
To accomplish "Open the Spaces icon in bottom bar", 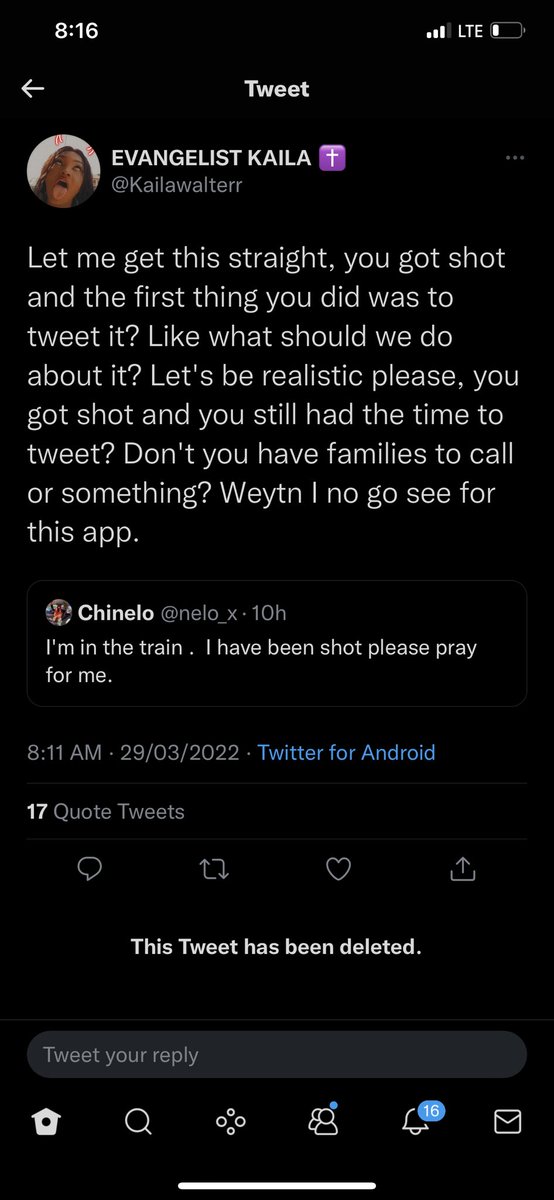I will click(x=231, y=1123).
